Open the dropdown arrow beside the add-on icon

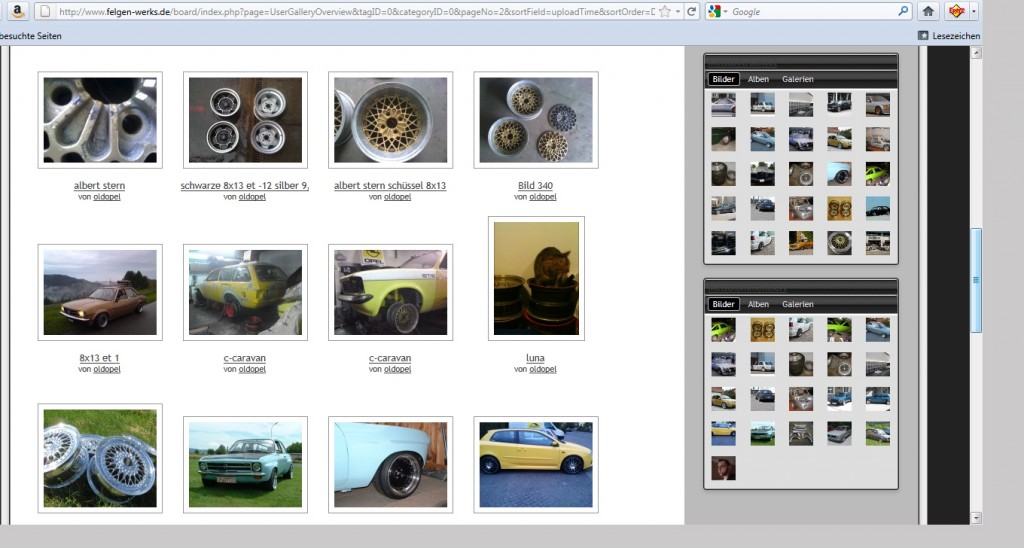pos(973,11)
